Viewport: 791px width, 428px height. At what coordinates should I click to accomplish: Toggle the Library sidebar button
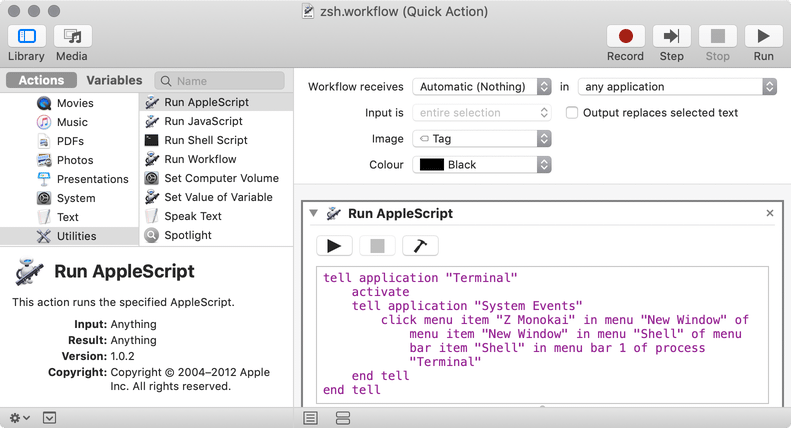[27, 36]
